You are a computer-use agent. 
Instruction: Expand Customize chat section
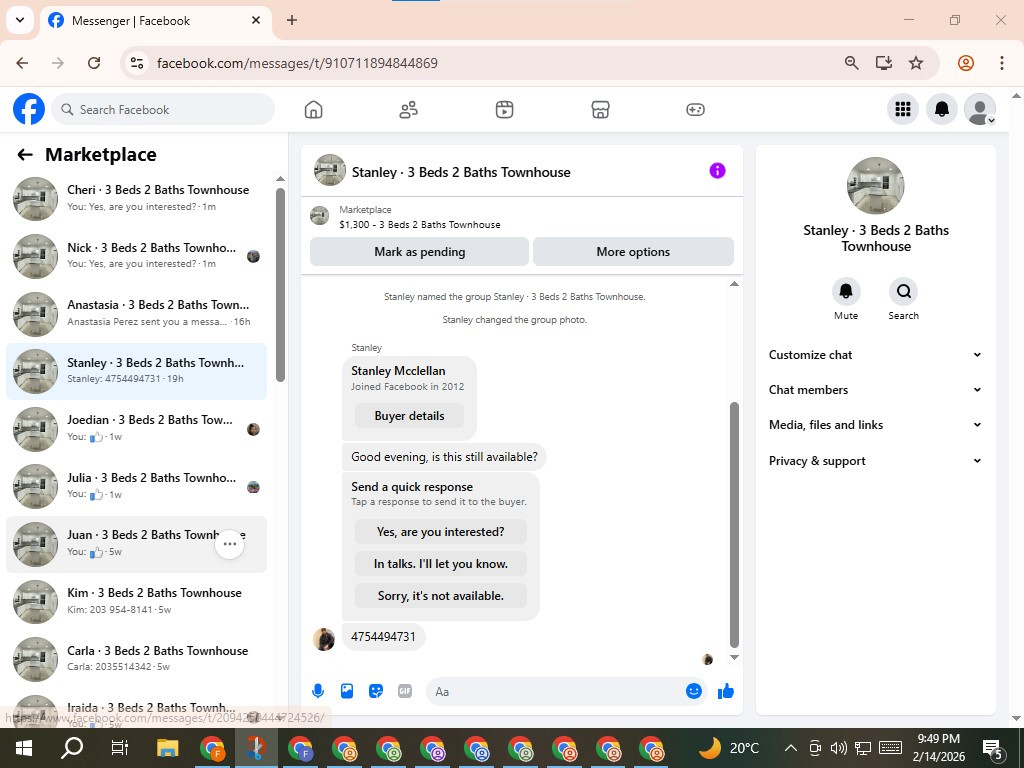tap(875, 355)
